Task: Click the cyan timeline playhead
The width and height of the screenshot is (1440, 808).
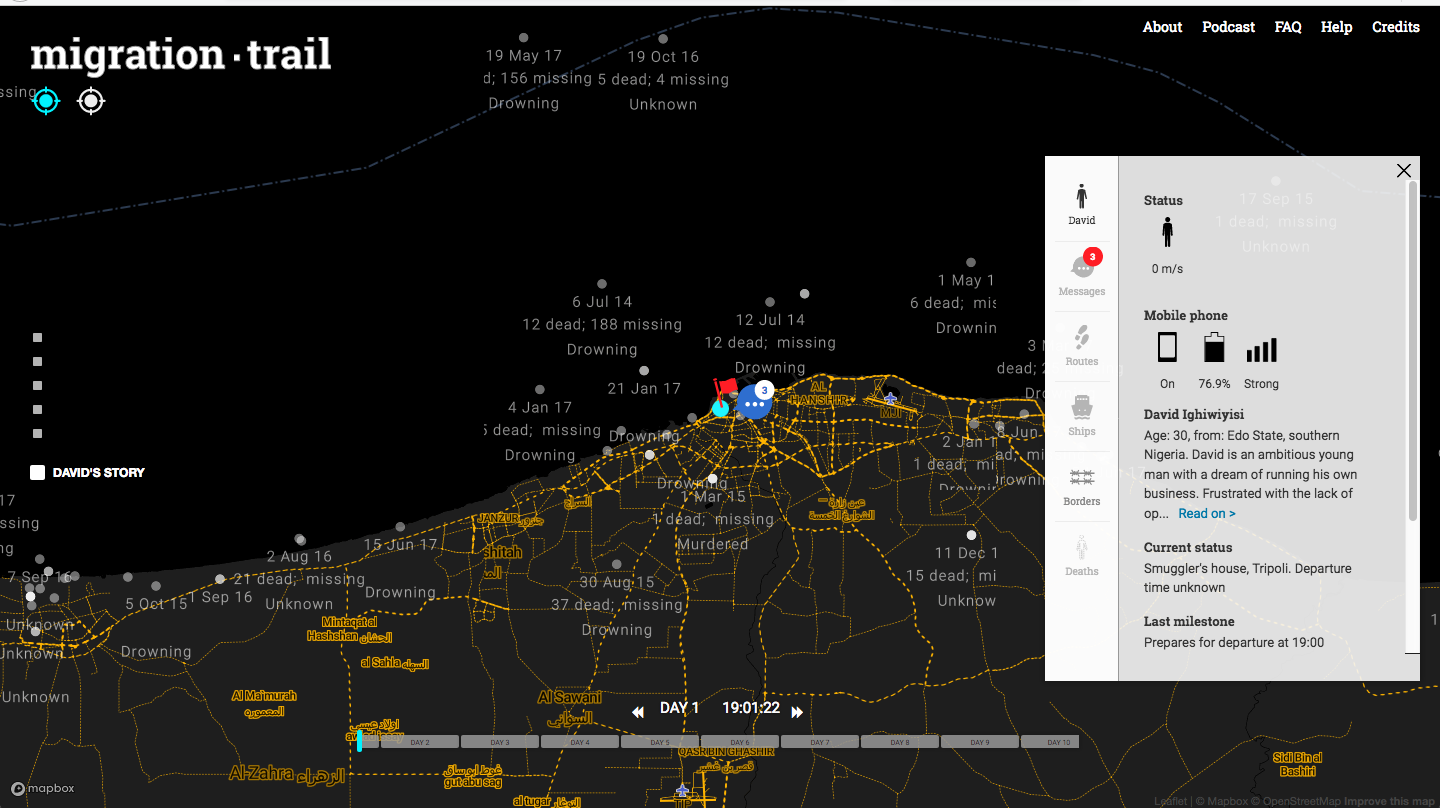Action: (x=359, y=741)
